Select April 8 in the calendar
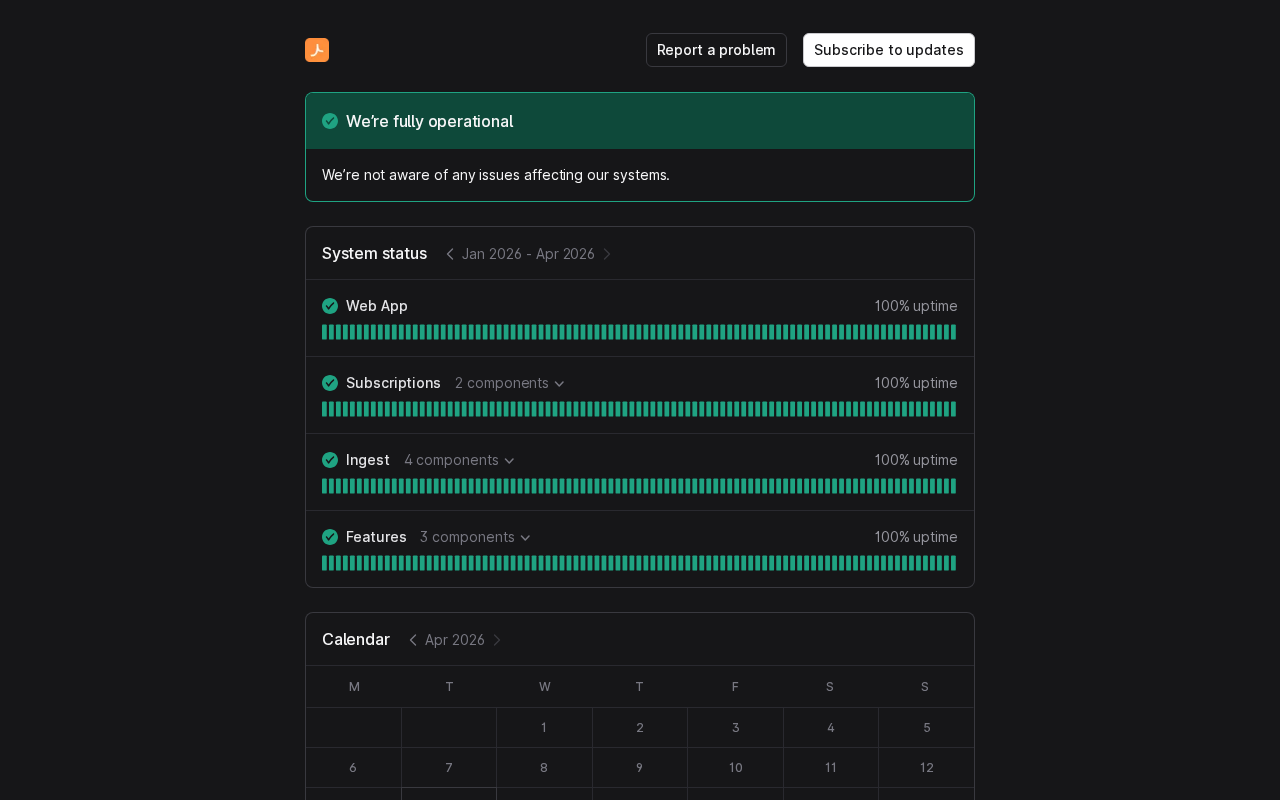 pyautogui.click(x=544, y=768)
